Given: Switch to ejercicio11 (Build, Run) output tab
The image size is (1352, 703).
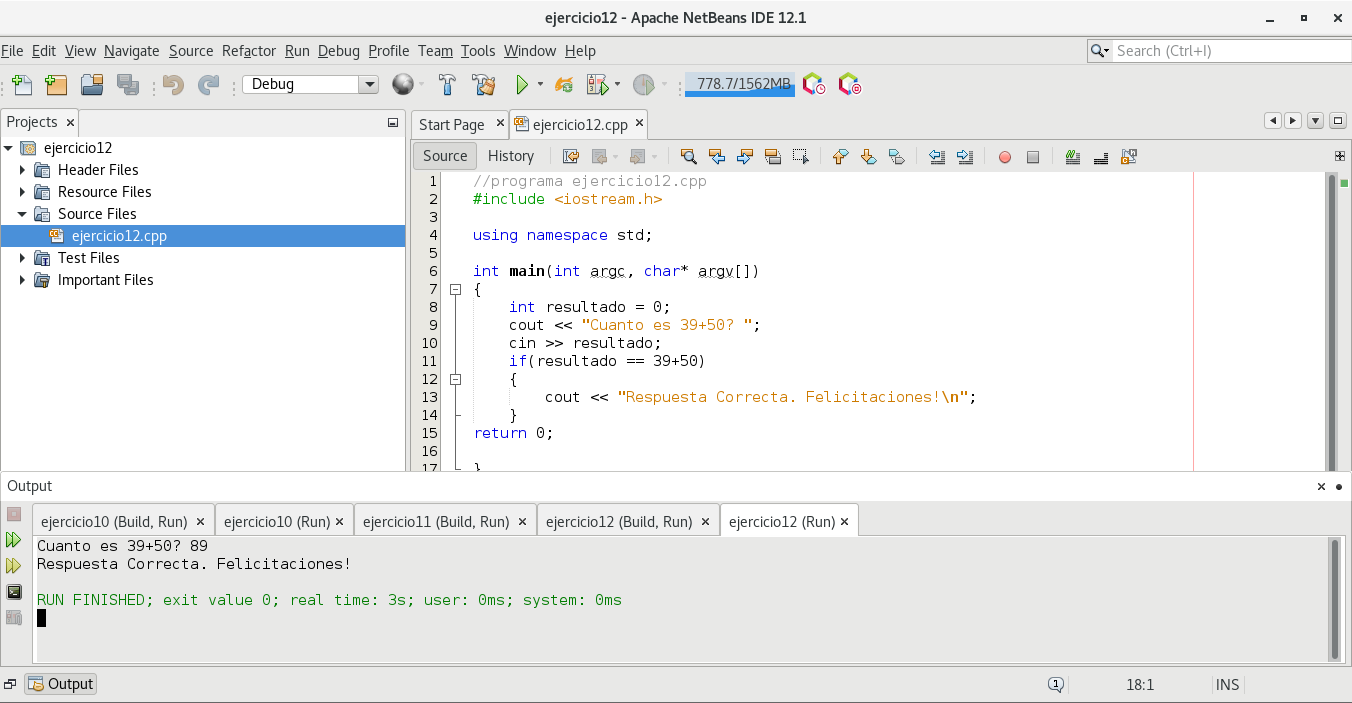Looking at the screenshot, I should pos(436,521).
